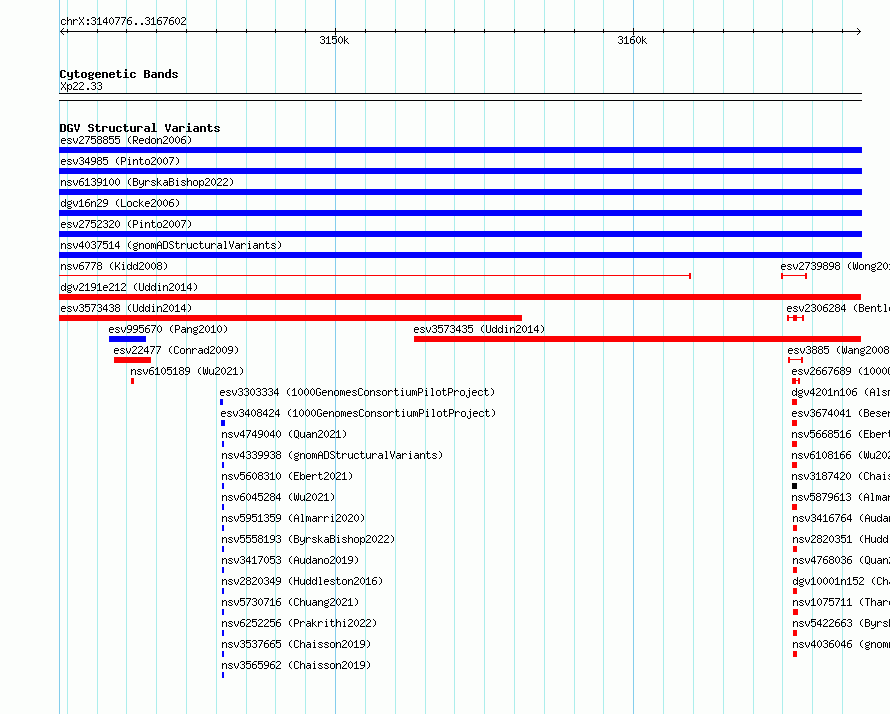Select the nsv1075711 variant label

[x=841, y=602]
